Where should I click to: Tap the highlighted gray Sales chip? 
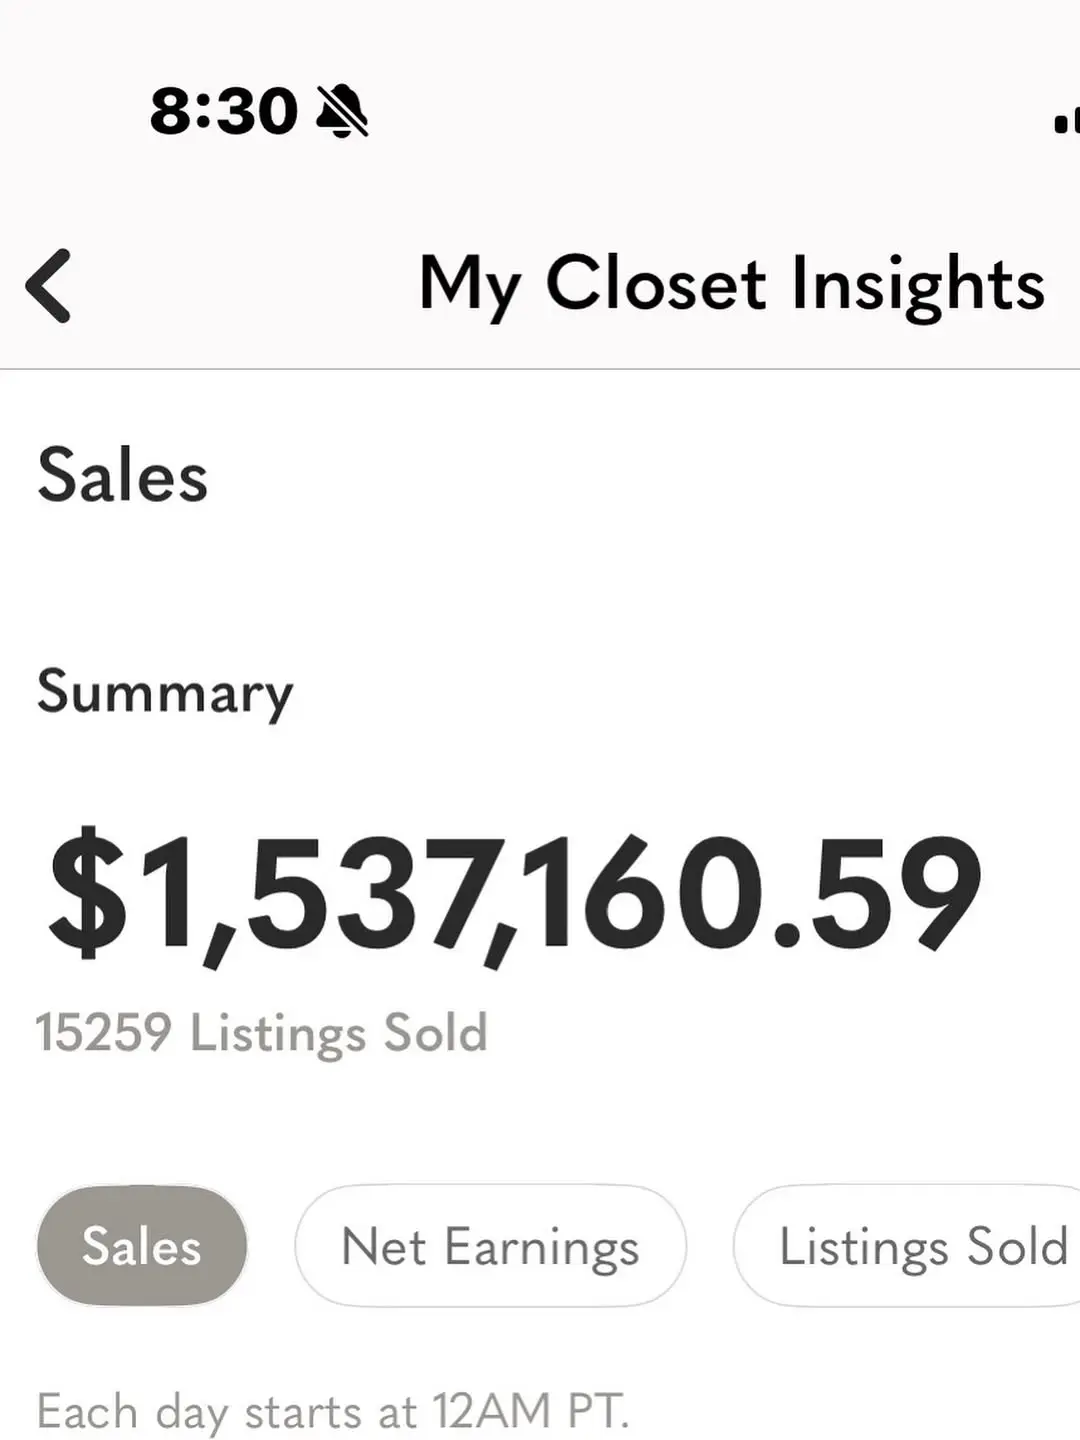click(142, 1246)
